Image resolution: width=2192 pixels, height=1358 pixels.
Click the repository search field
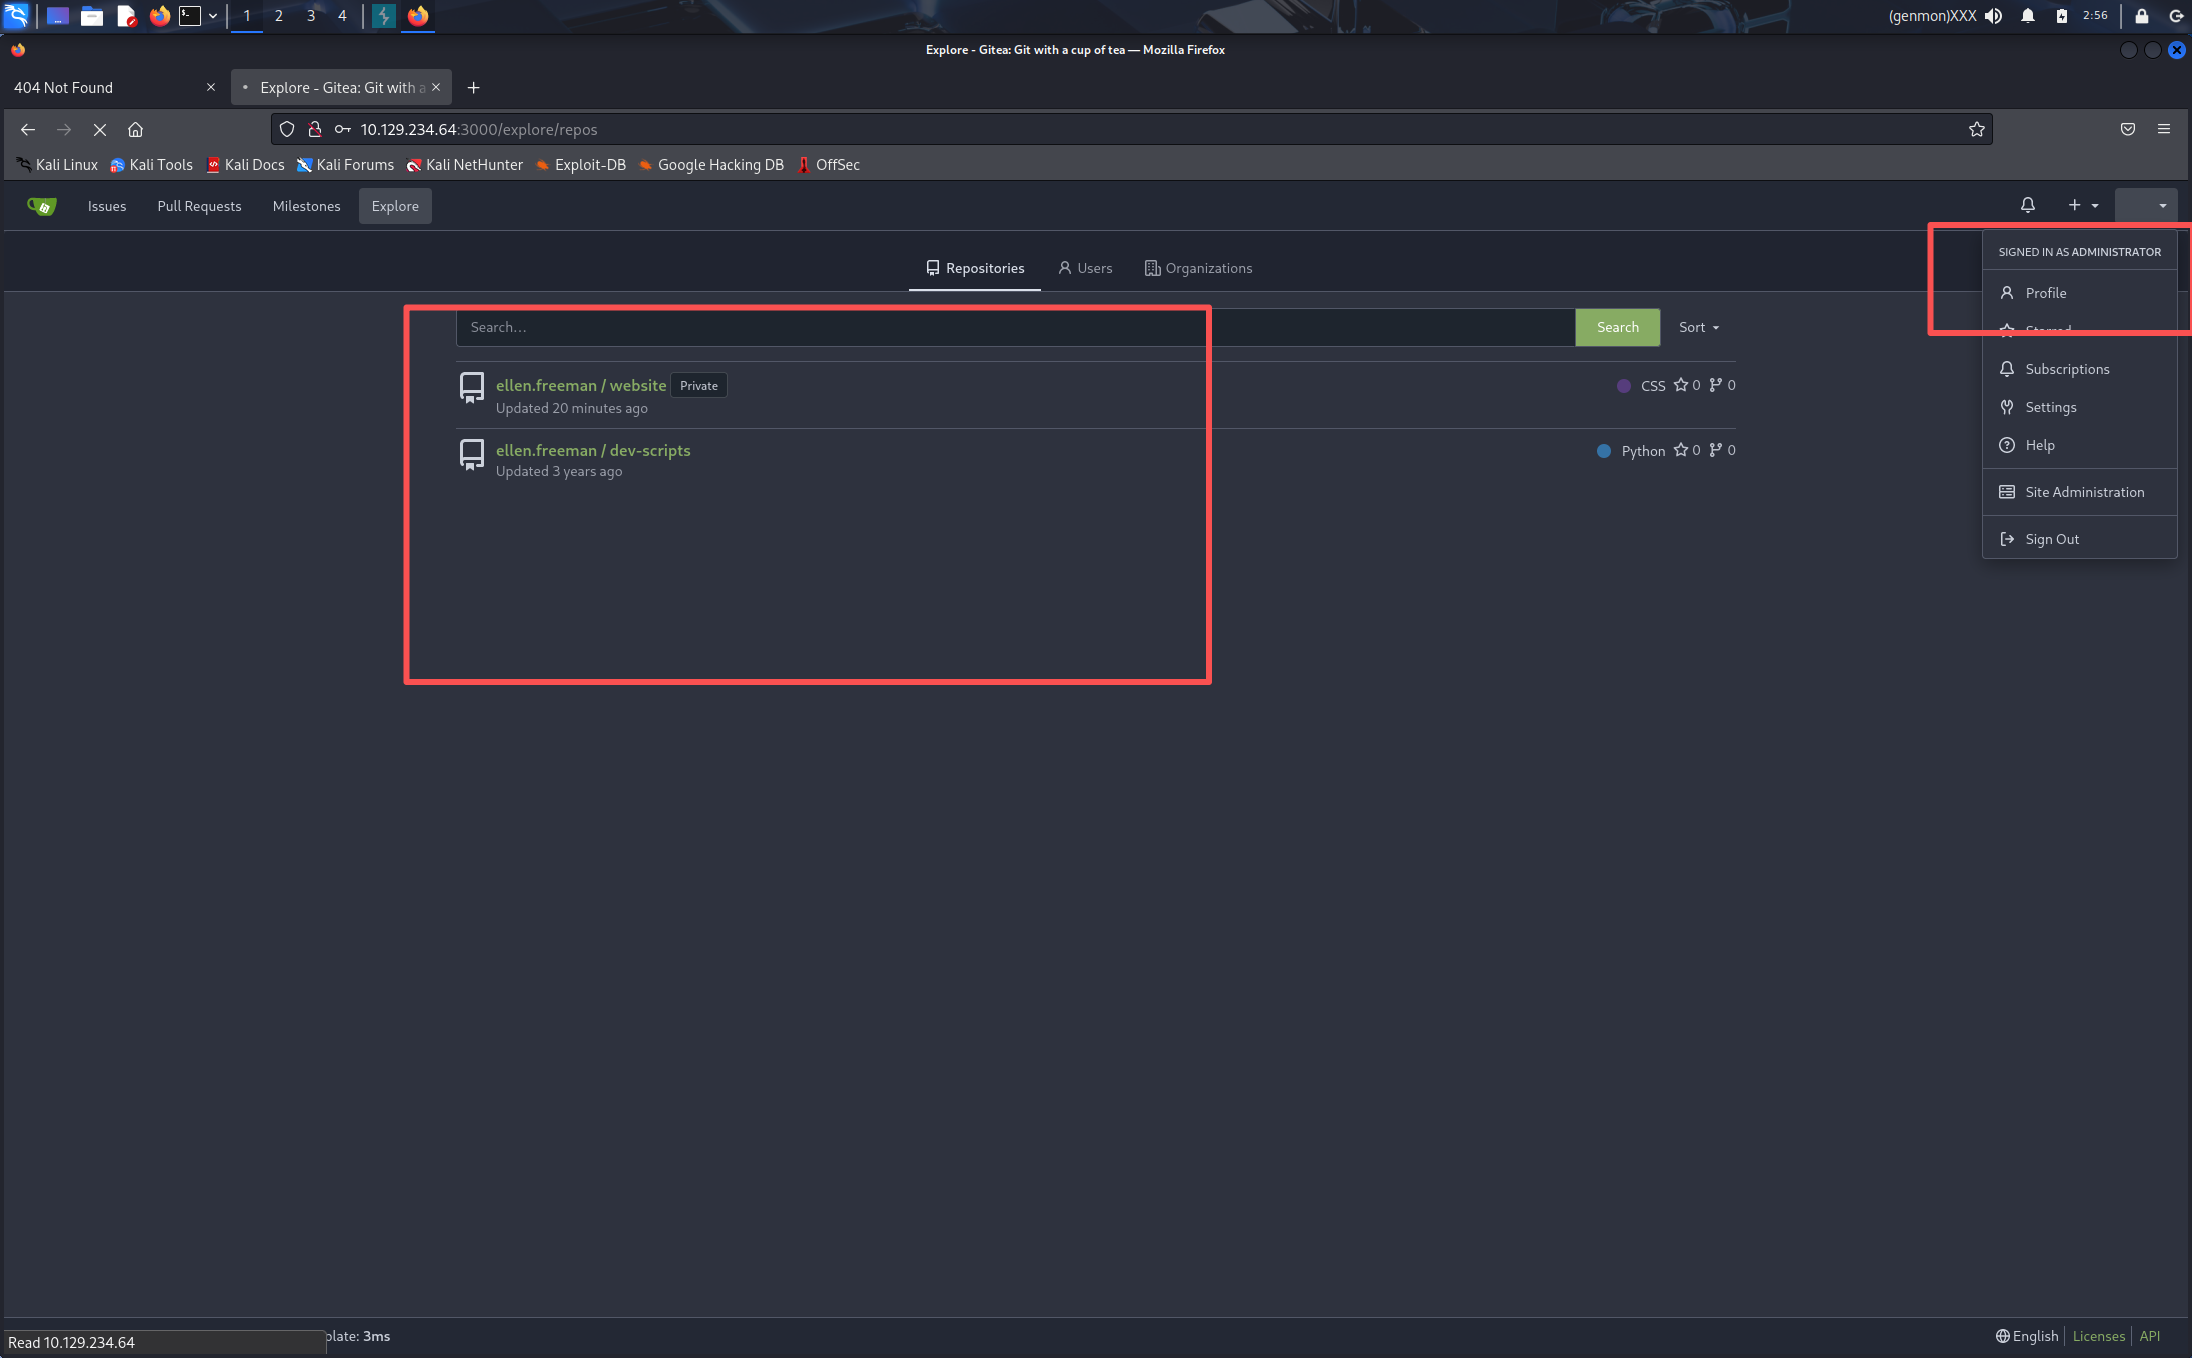pyautogui.click(x=1015, y=327)
